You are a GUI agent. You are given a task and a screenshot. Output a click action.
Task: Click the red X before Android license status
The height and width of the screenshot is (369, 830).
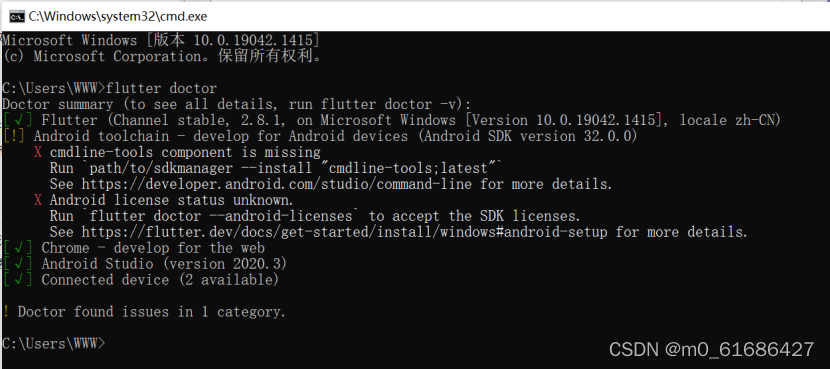(38, 200)
